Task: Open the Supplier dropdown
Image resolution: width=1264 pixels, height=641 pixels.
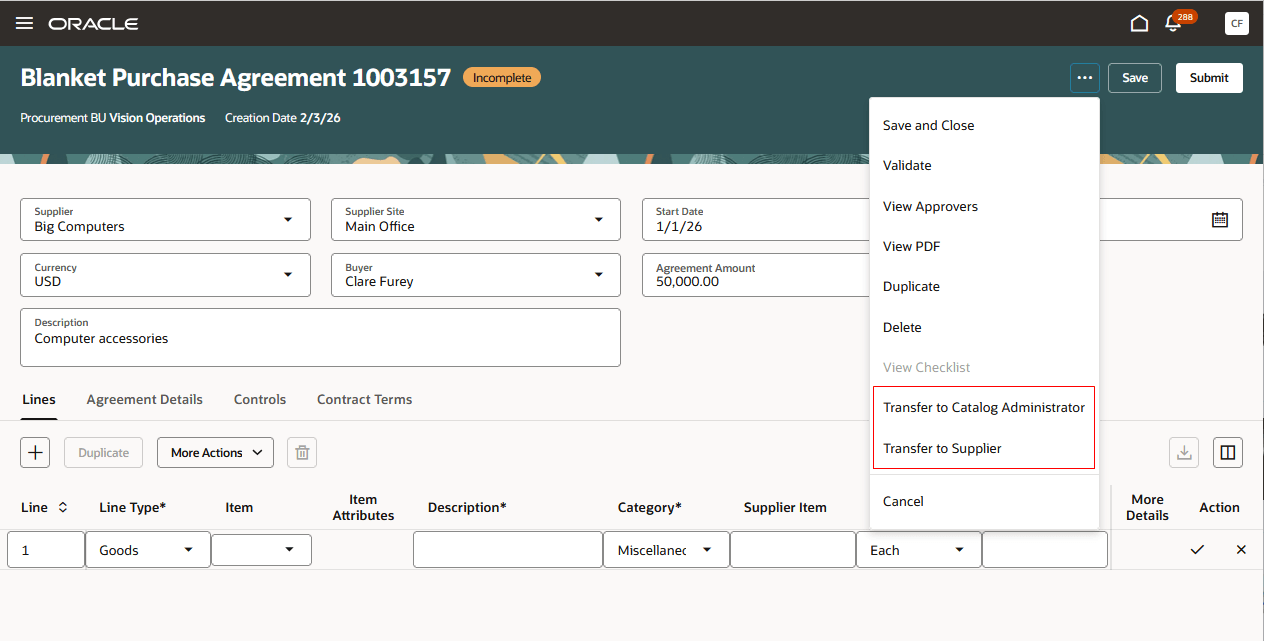Action: [290, 219]
